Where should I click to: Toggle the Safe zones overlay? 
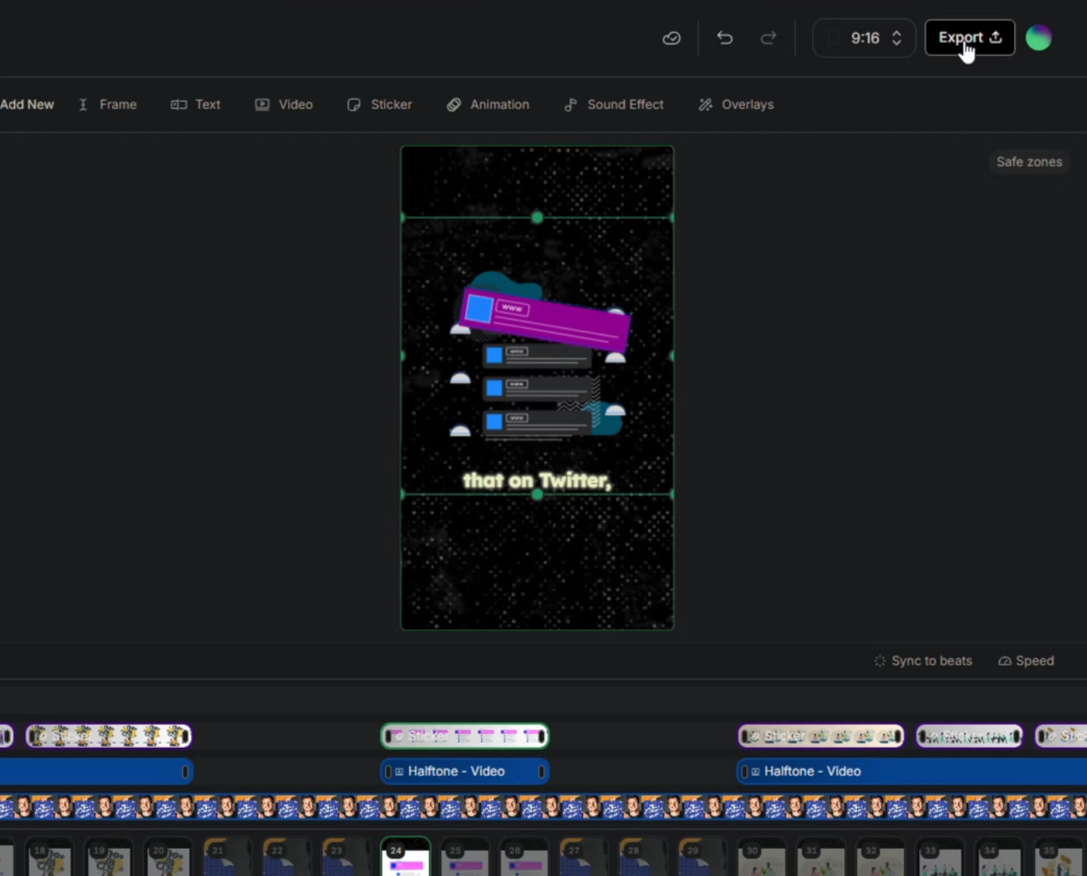pos(1028,161)
